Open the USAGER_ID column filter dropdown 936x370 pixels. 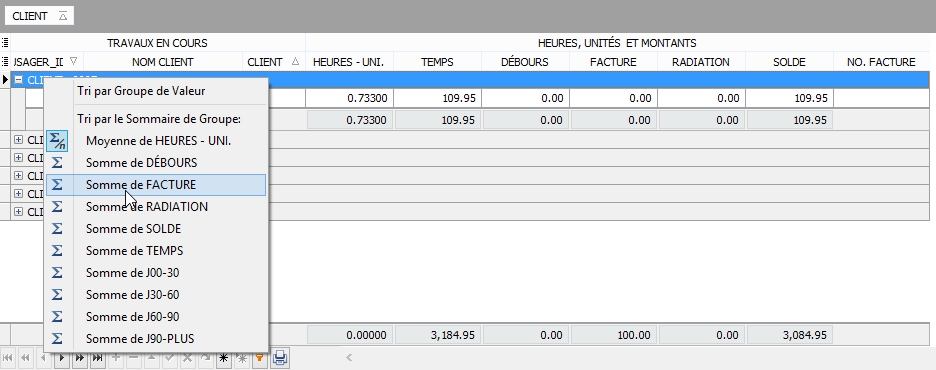[x=73, y=61]
